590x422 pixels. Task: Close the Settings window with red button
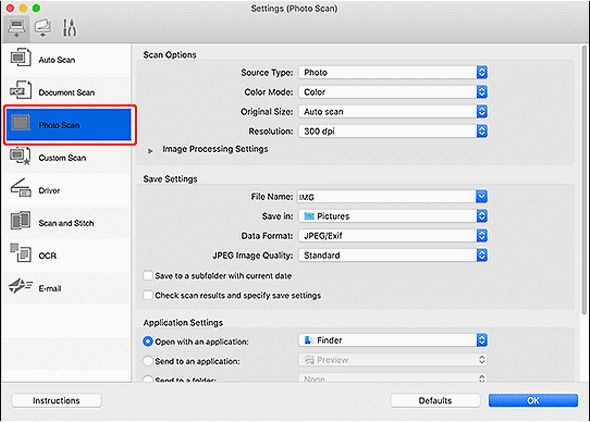[10, 8]
